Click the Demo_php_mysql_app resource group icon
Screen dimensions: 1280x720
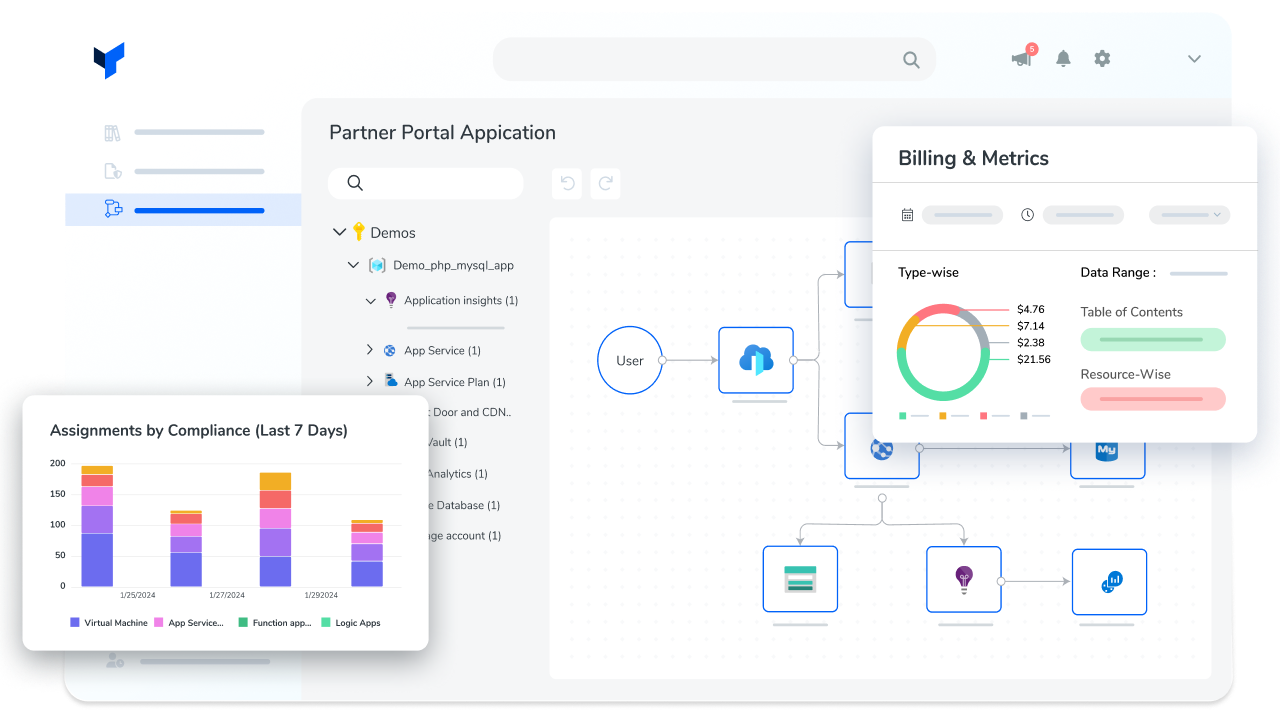377,266
